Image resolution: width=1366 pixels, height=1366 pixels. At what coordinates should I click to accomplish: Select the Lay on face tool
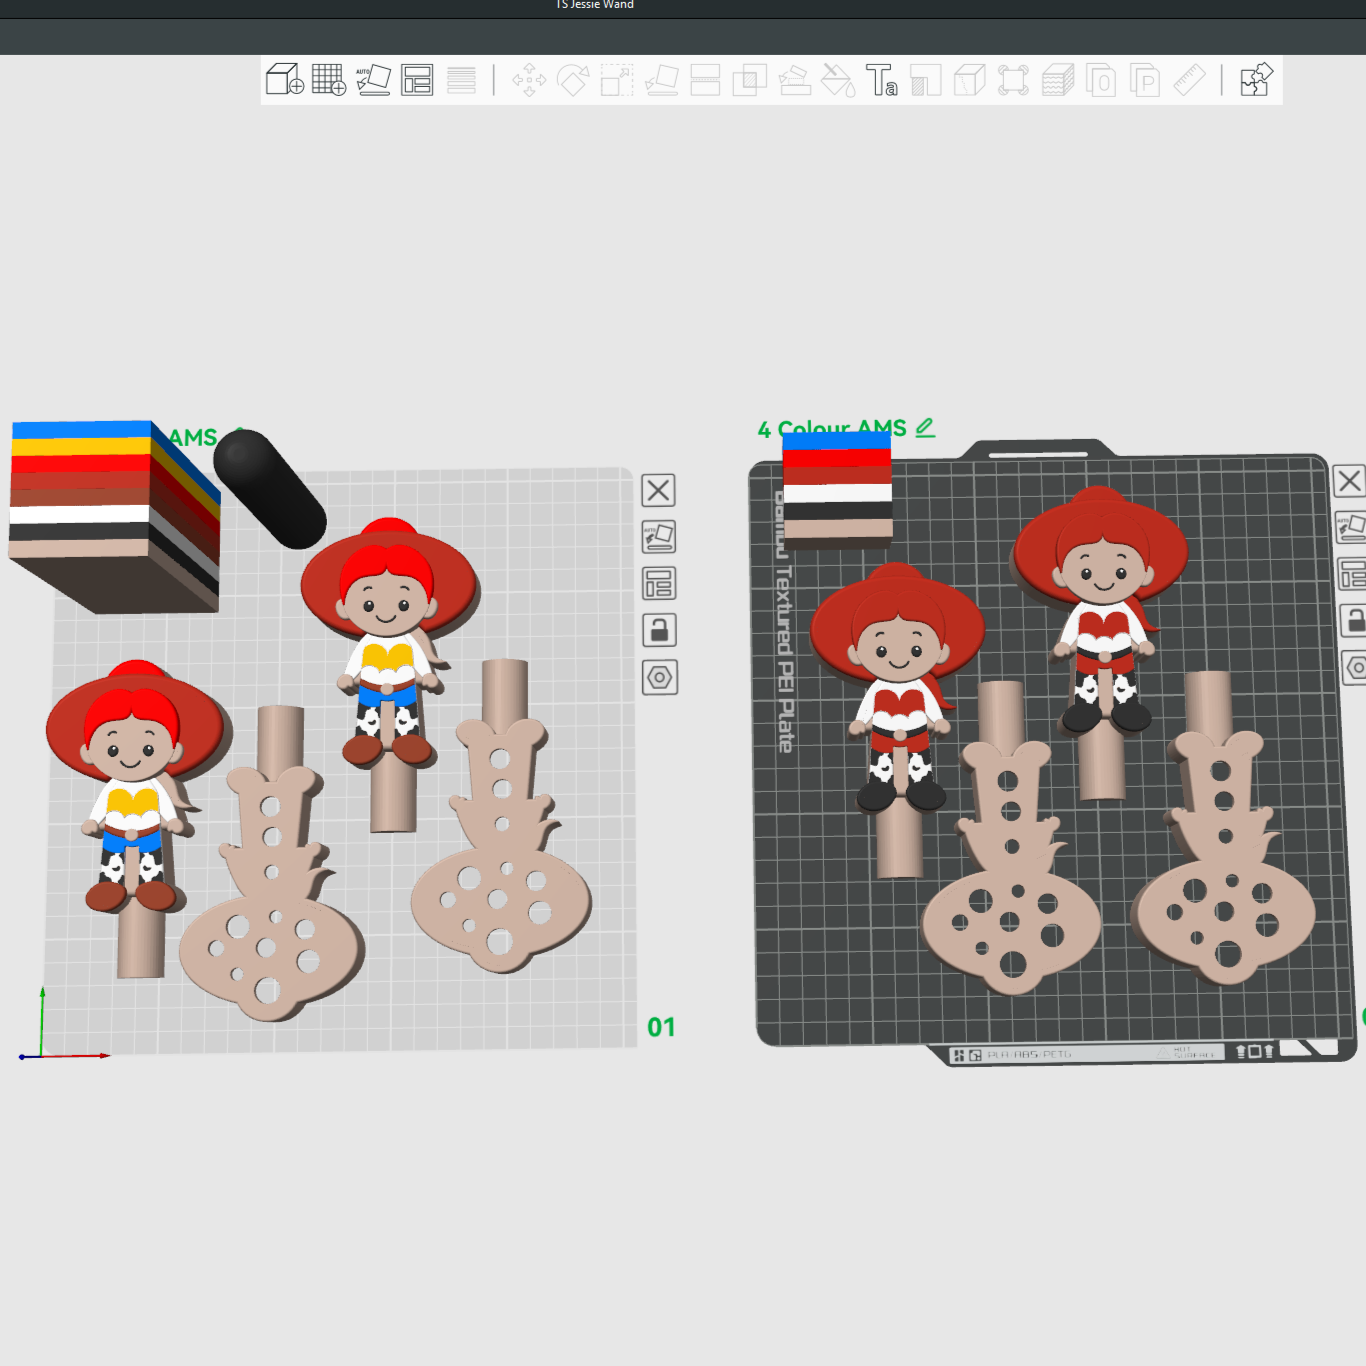[661, 79]
